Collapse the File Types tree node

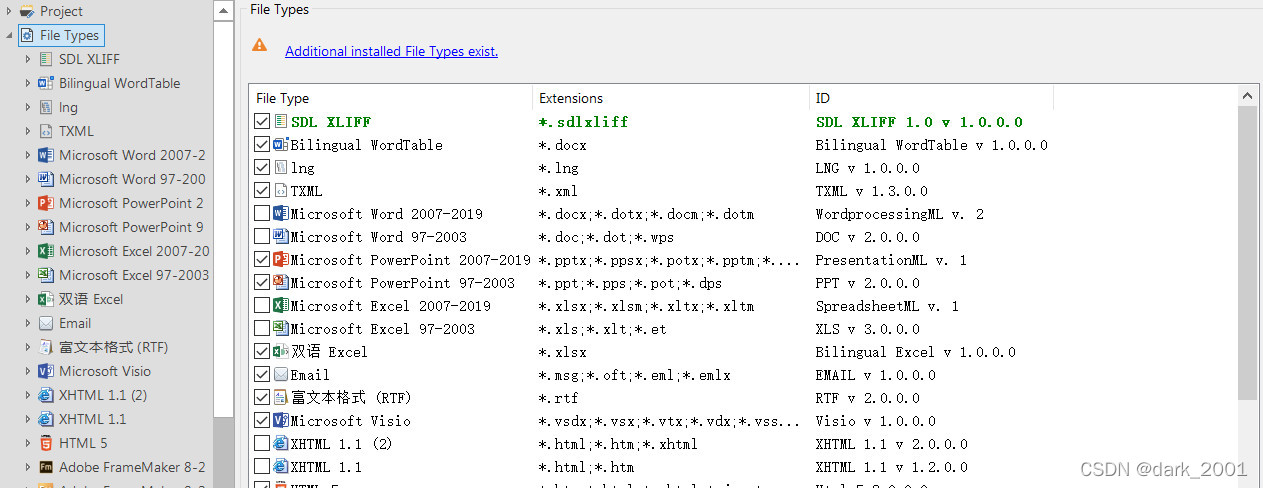tap(9, 36)
